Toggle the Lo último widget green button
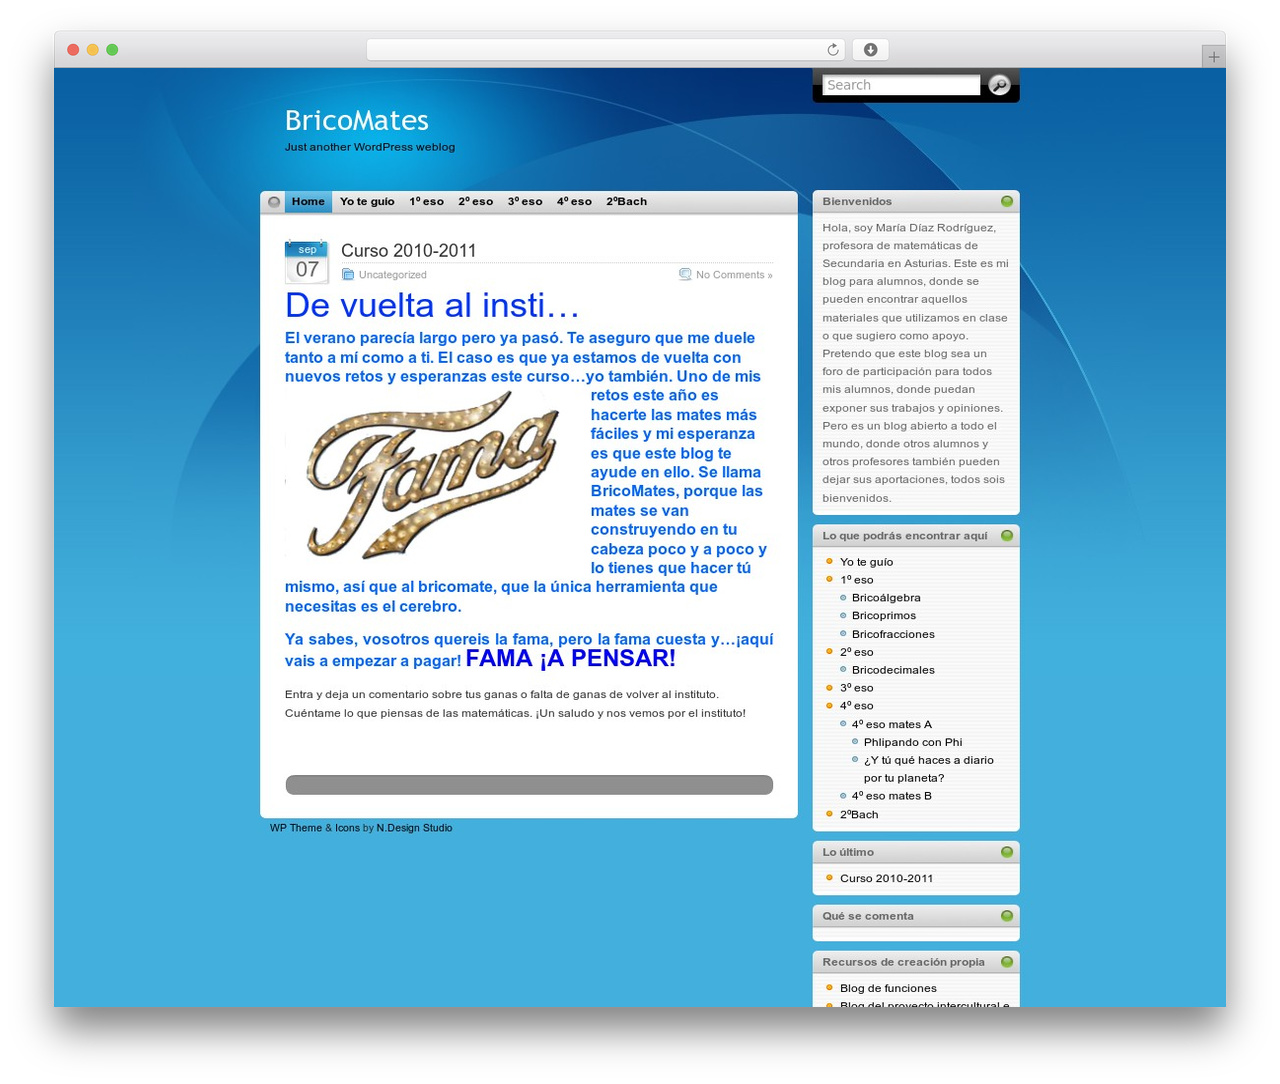The image size is (1280, 1084). coord(1007,852)
